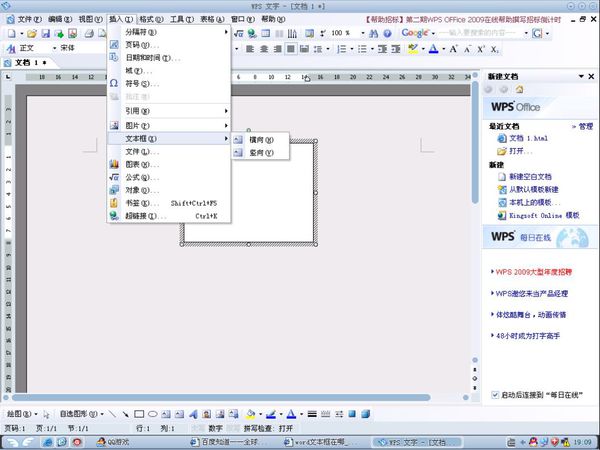Select rectangle shape tool in drawing toolbar
Image resolution: width=600 pixels, height=450 pixels.
[139, 413]
